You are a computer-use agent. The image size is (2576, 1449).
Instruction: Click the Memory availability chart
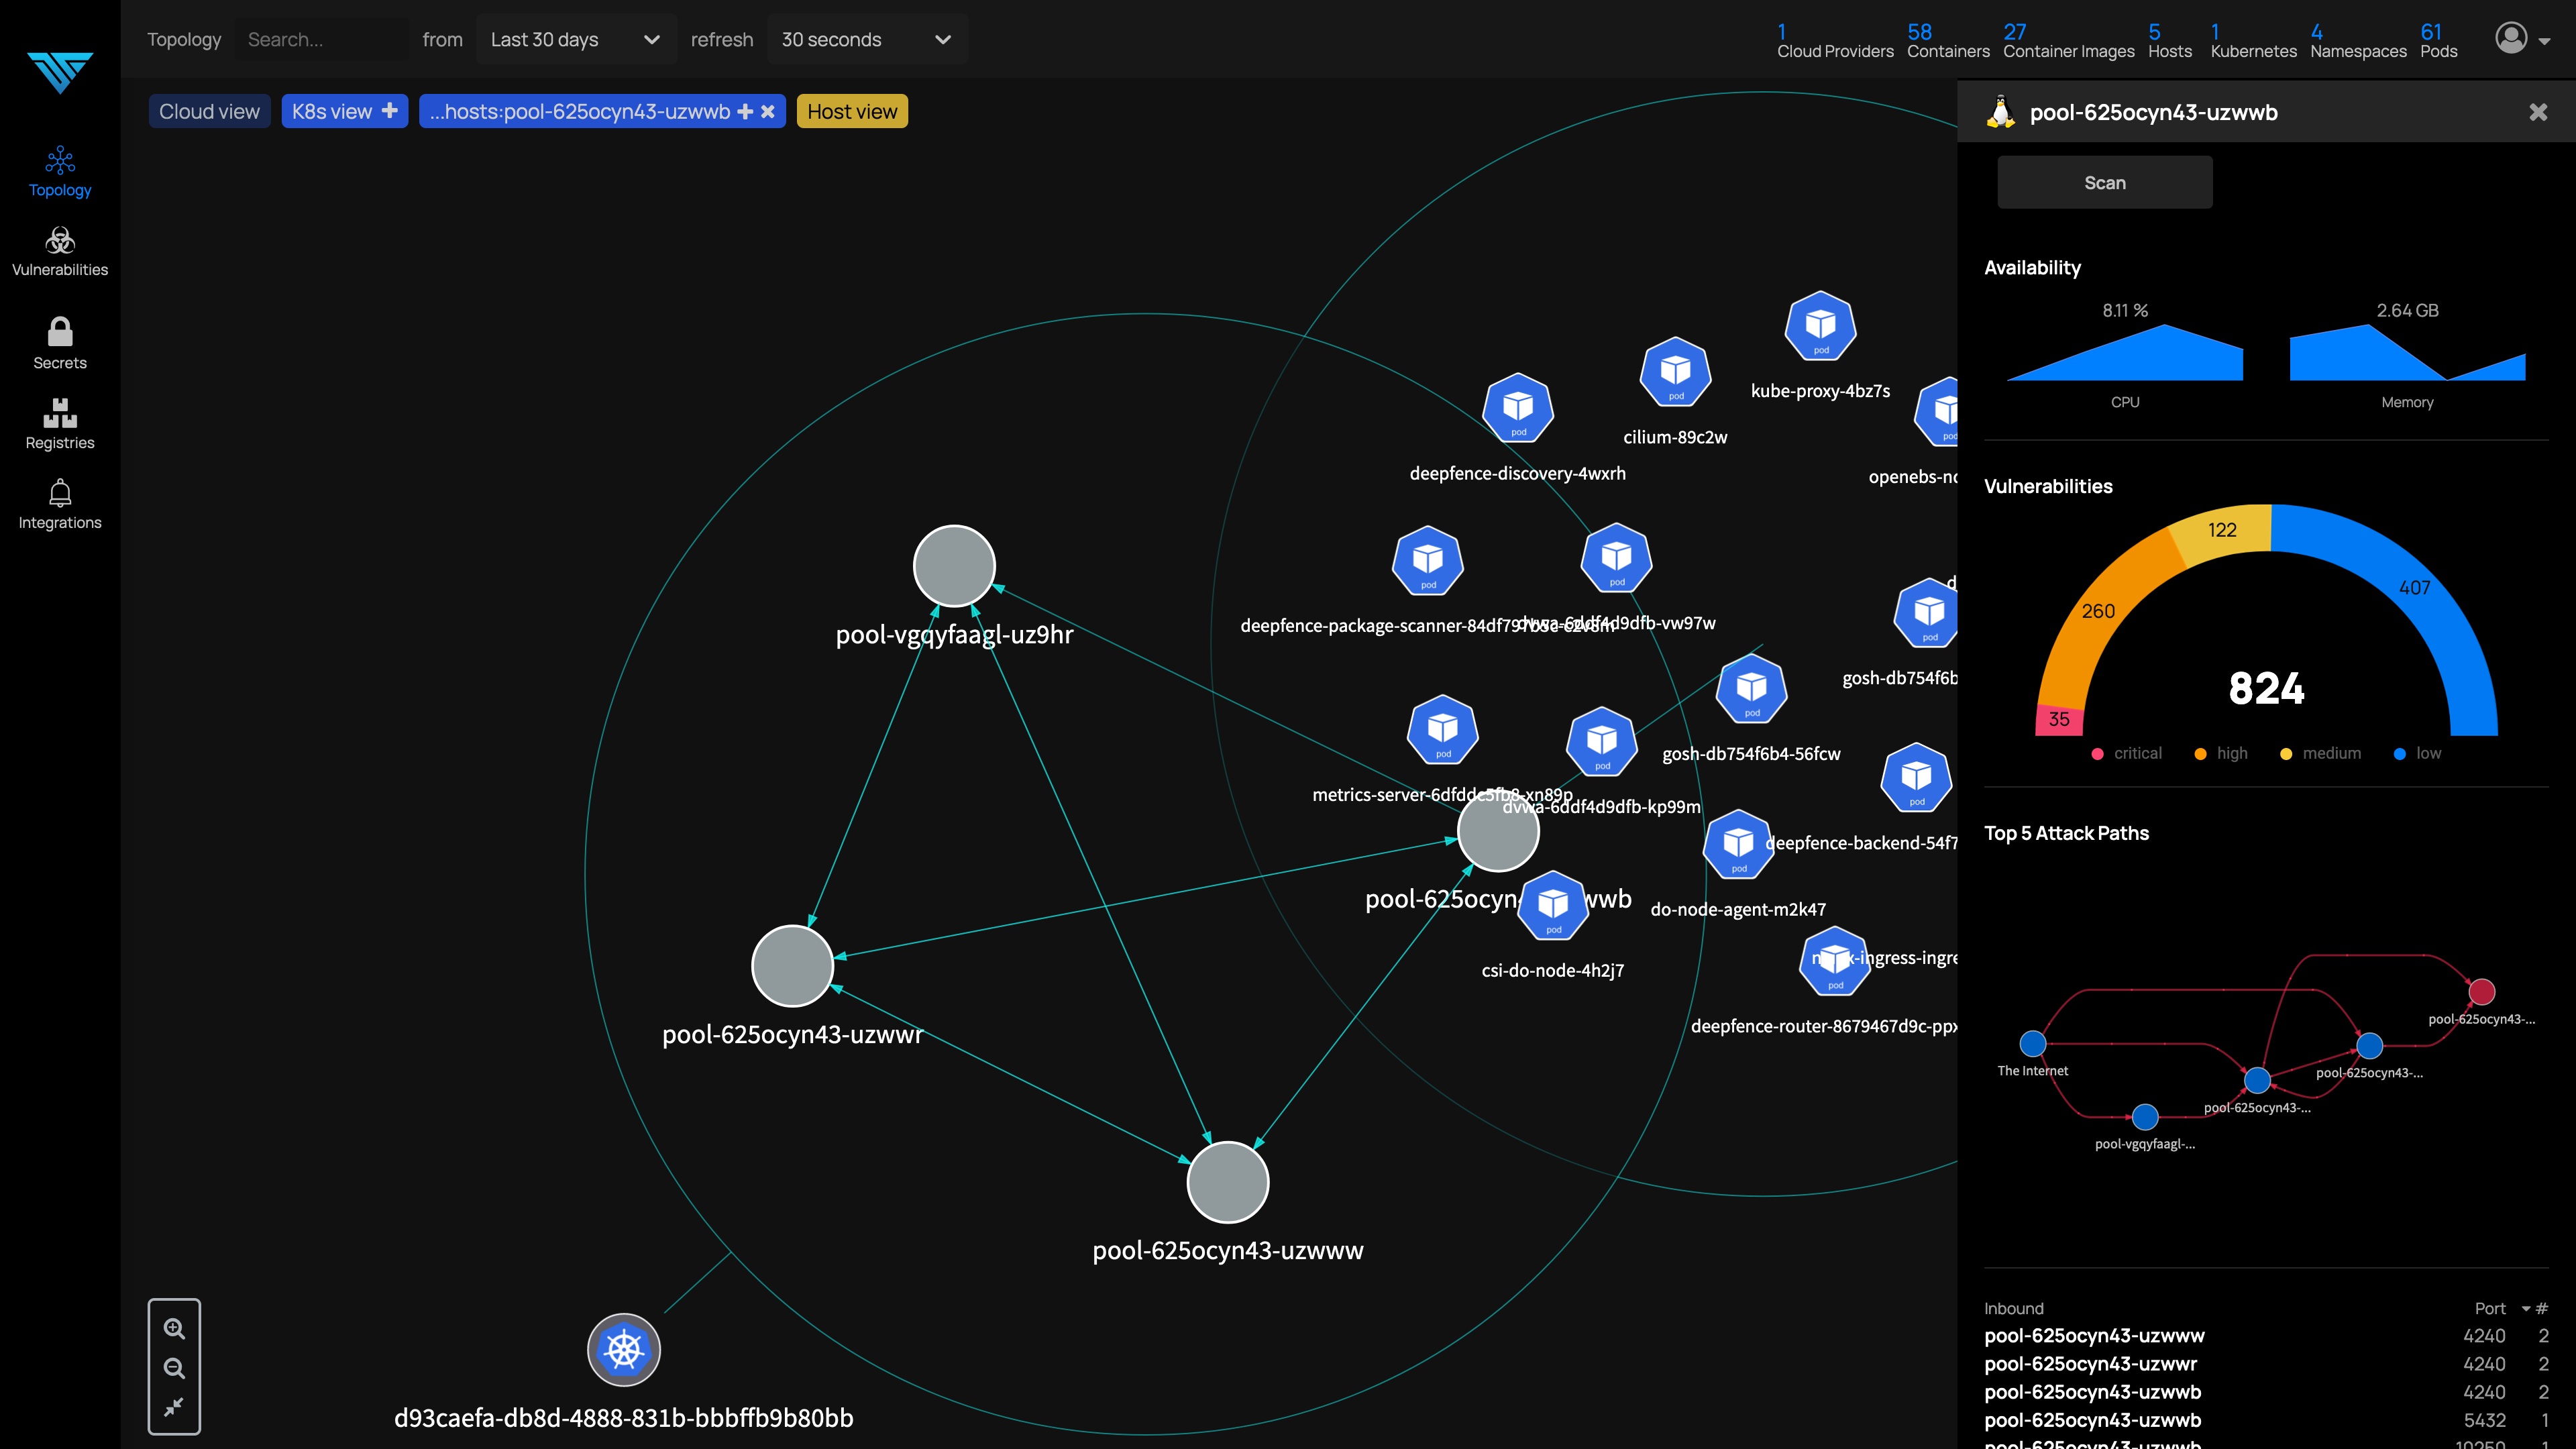(2407, 352)
